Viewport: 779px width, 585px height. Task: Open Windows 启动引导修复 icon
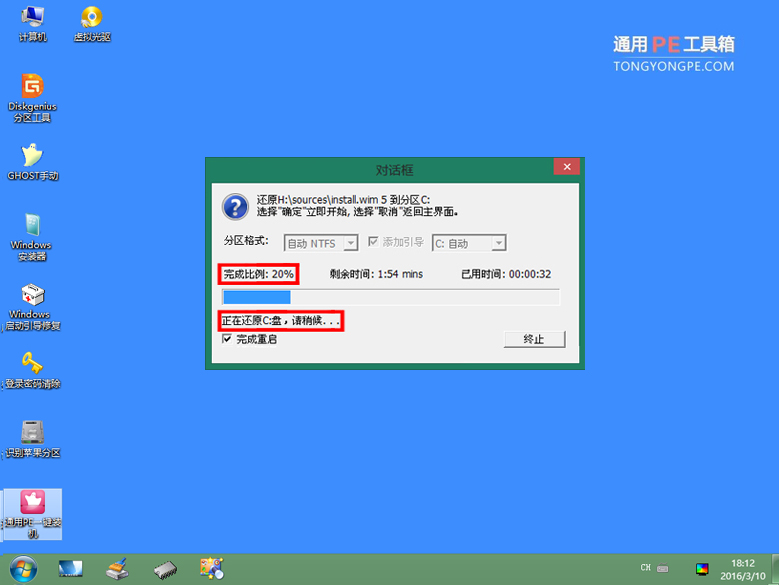pyautogui.click(x=32, y=306)
